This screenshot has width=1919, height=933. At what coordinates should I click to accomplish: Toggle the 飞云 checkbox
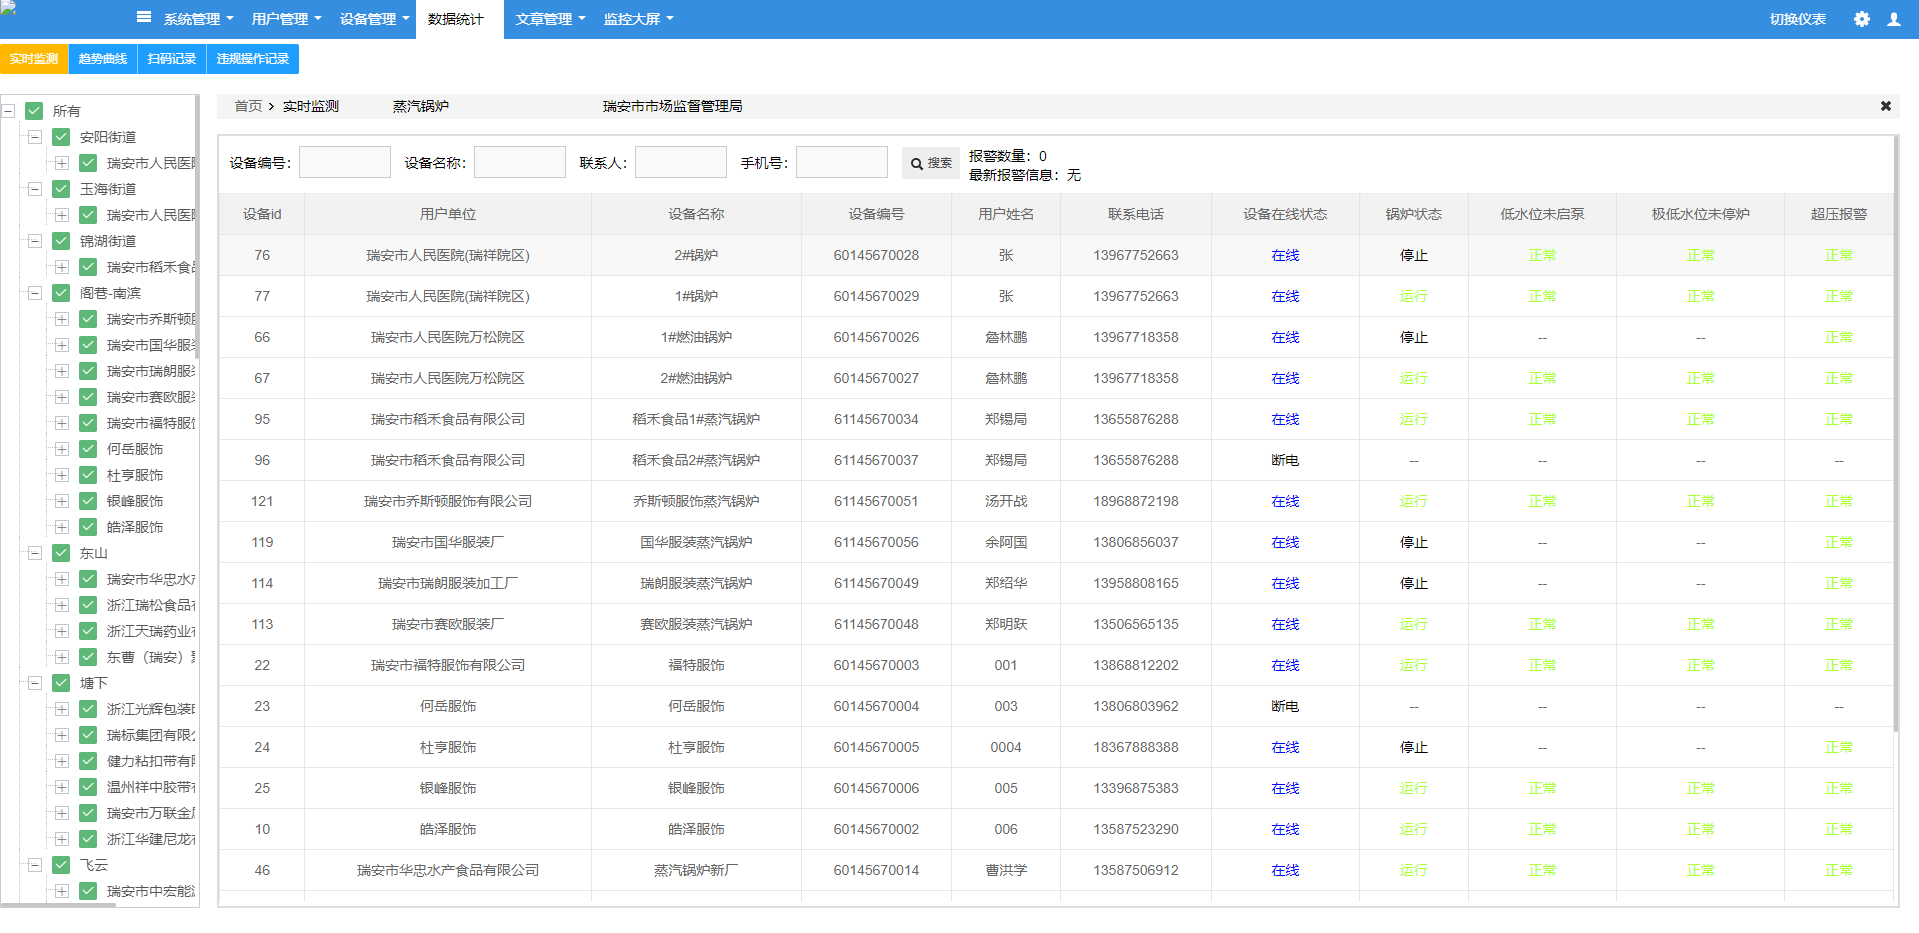[x=61, y=865]
